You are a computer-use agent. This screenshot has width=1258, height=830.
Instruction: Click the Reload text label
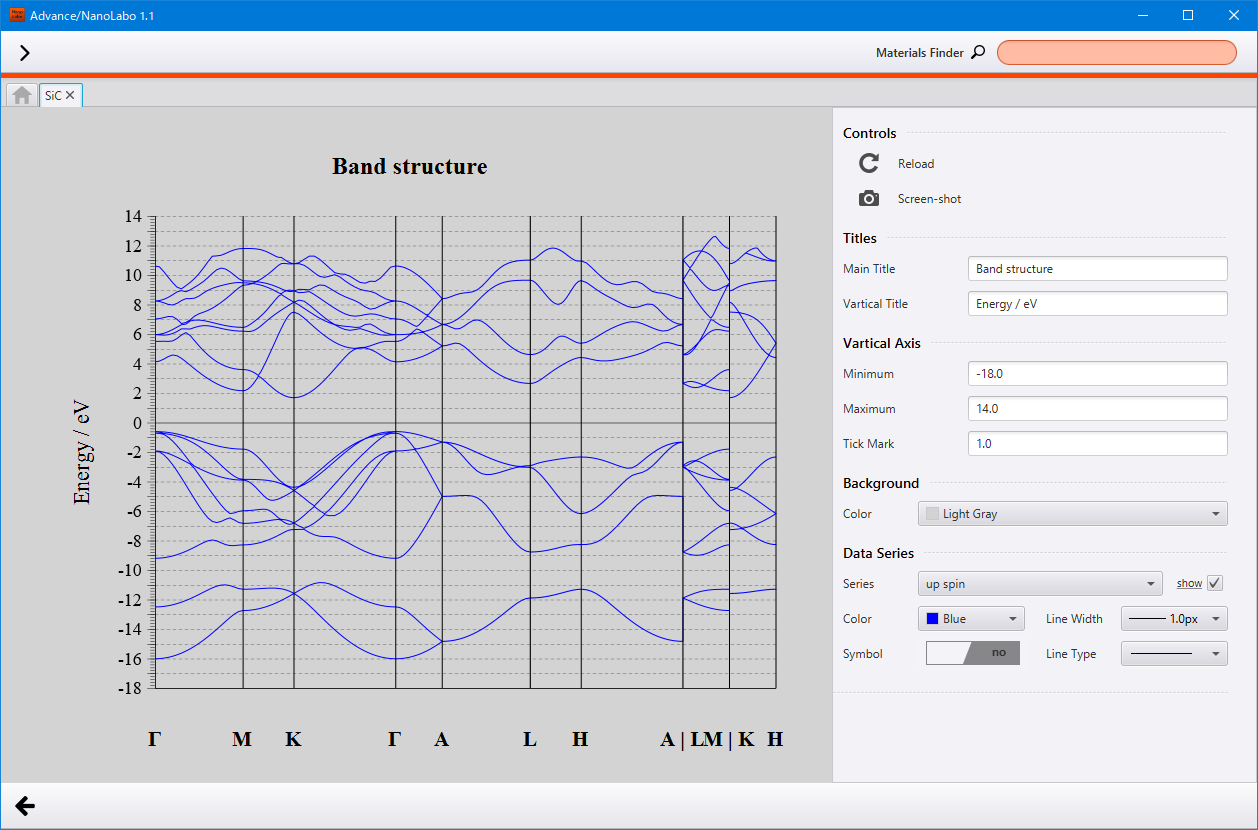[916, 163]
